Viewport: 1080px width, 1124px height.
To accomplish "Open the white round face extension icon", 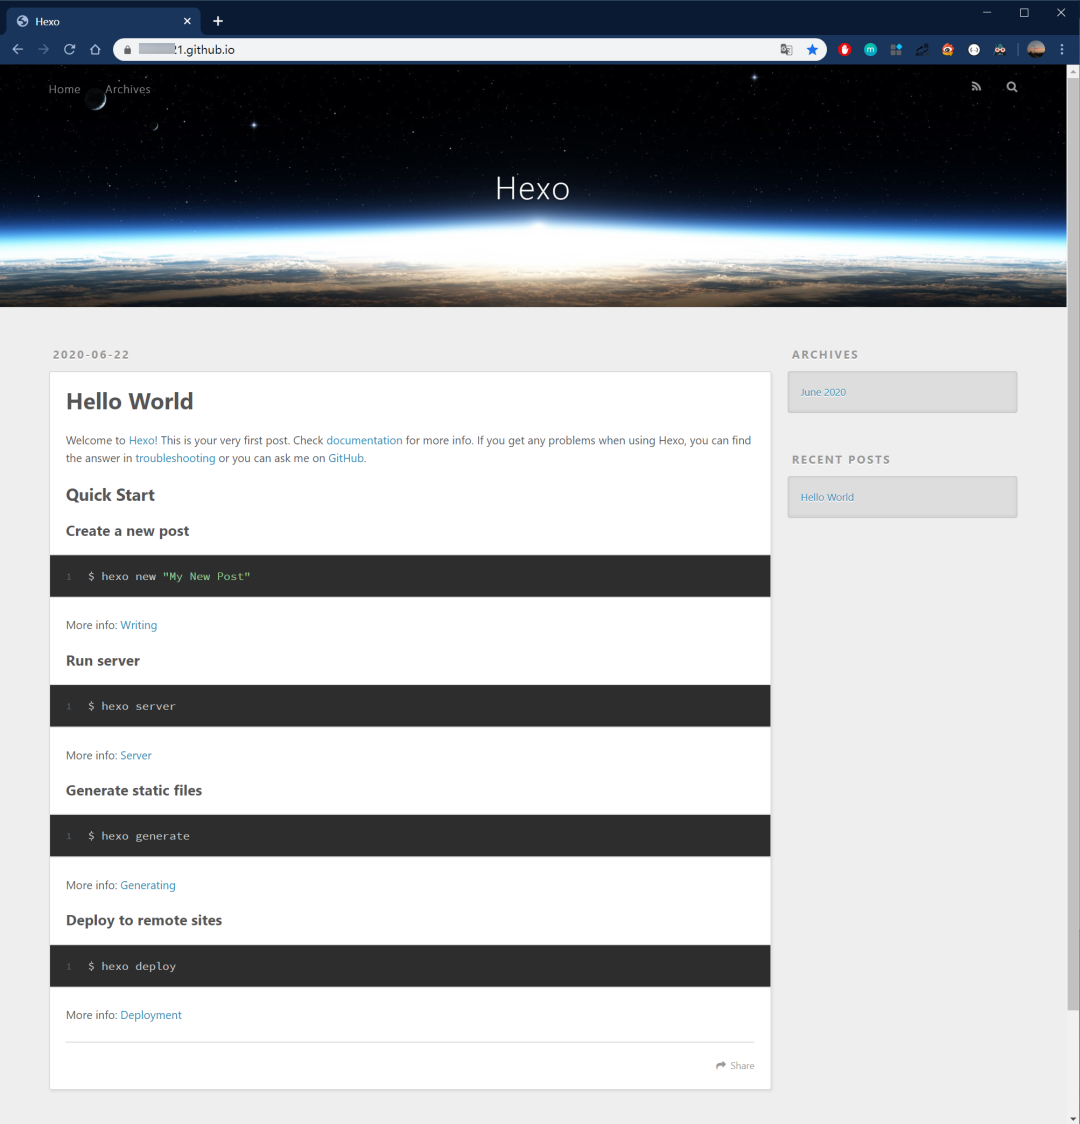I will [974, 49].
